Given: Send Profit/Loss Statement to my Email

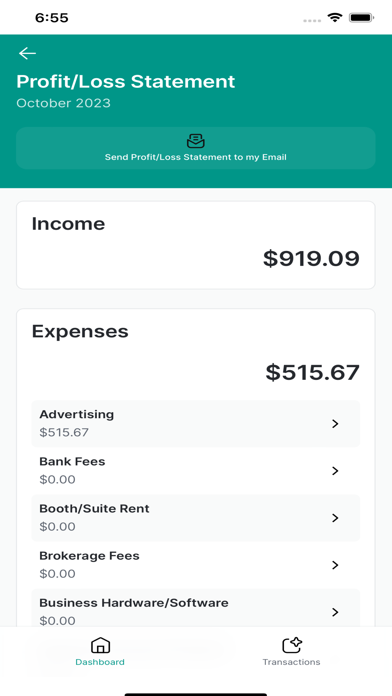Looking at the screenshot, I should coord(196,148).
